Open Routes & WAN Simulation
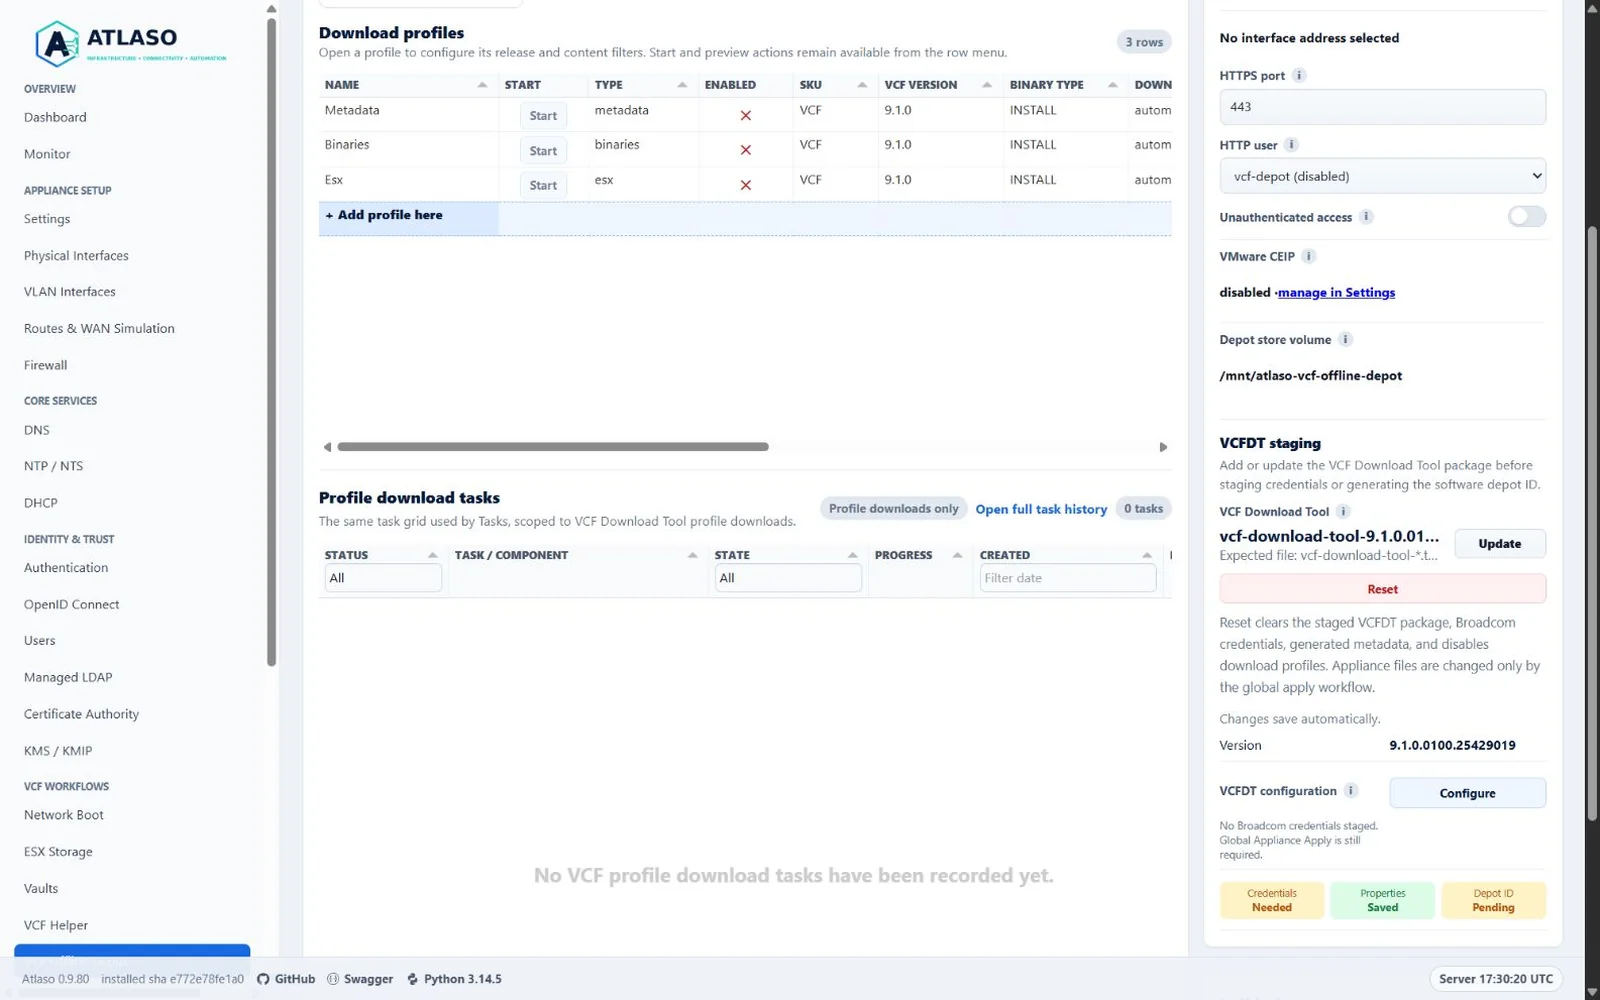Screen dimensions: 1600x1000 pyautogui.click(x=99, y=328)
